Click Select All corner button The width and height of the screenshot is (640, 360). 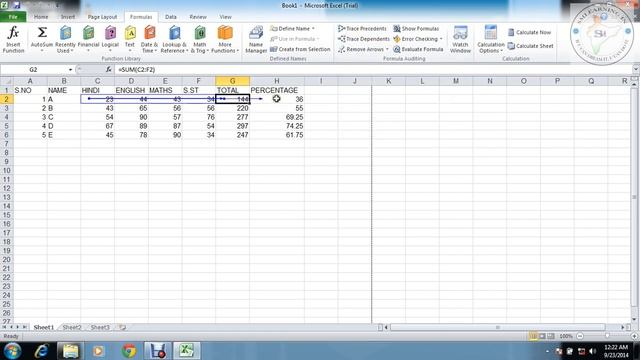click(7, 81)
